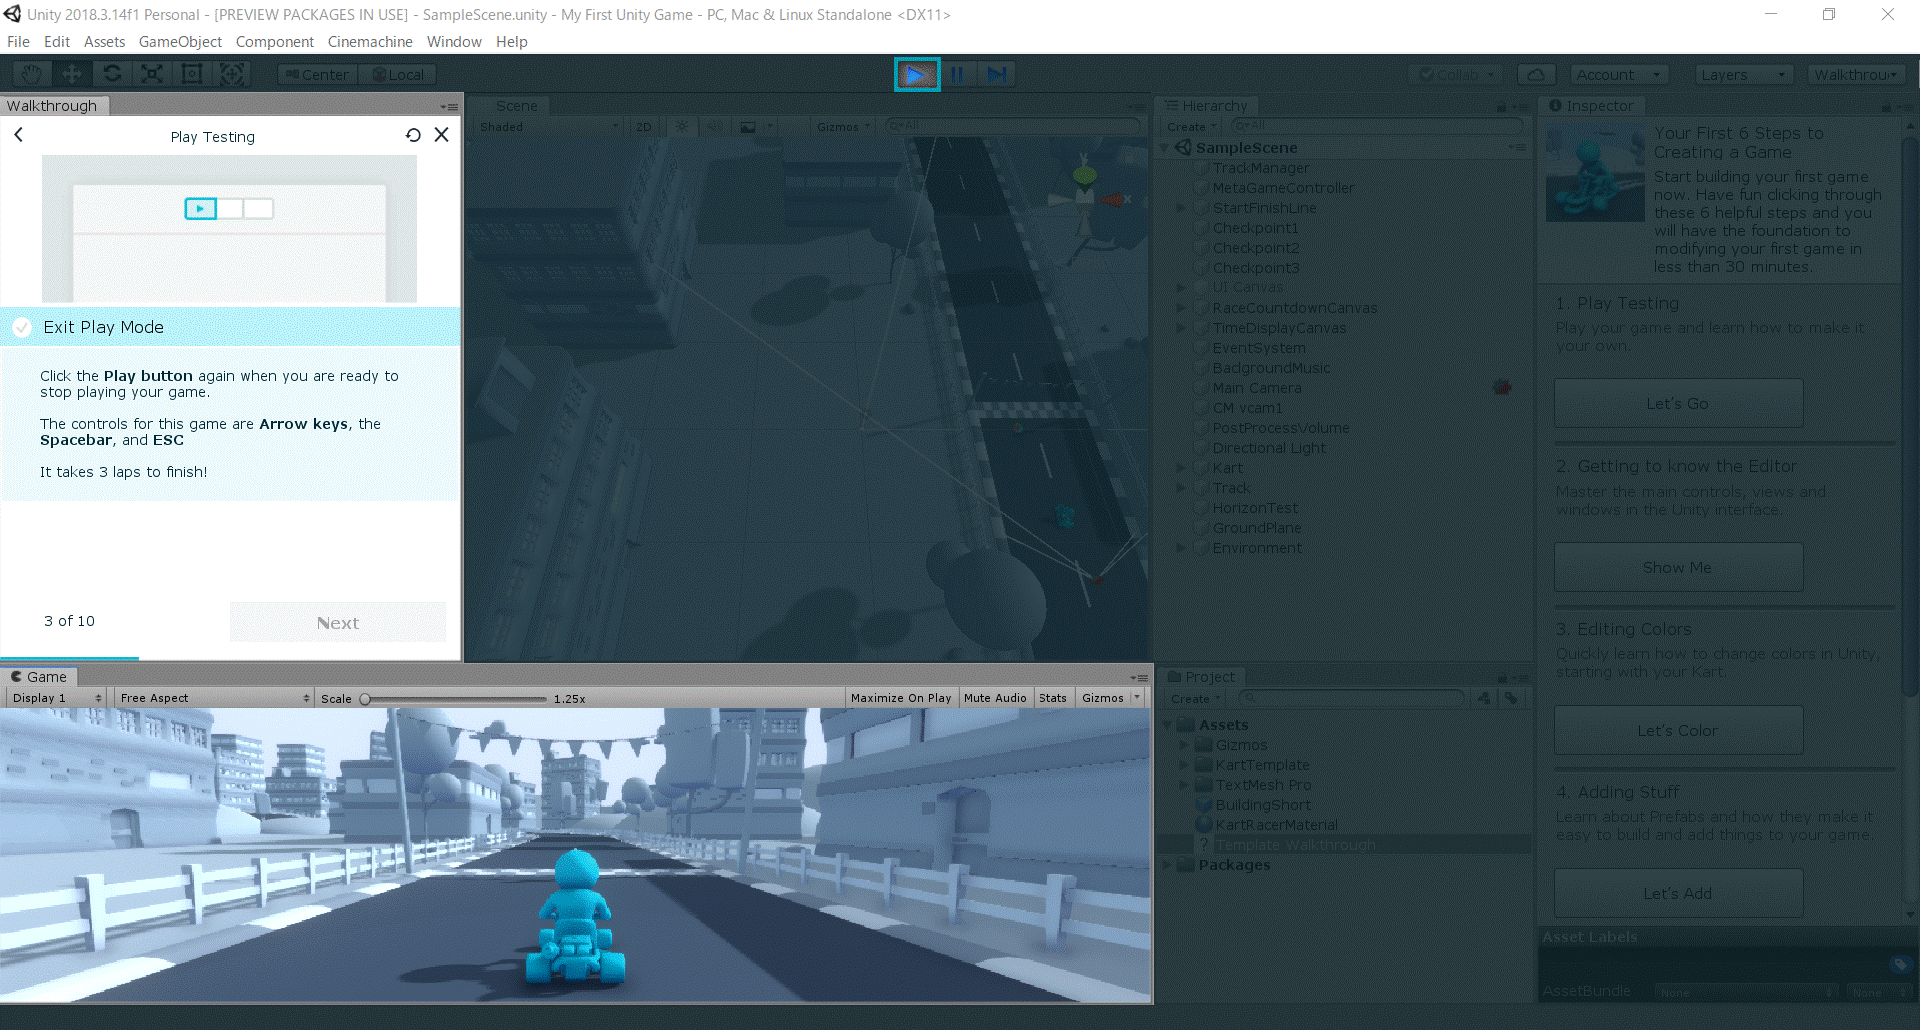Click the Play button to exit play mode
This screenshot has width=1920, height=1030.
916,74
